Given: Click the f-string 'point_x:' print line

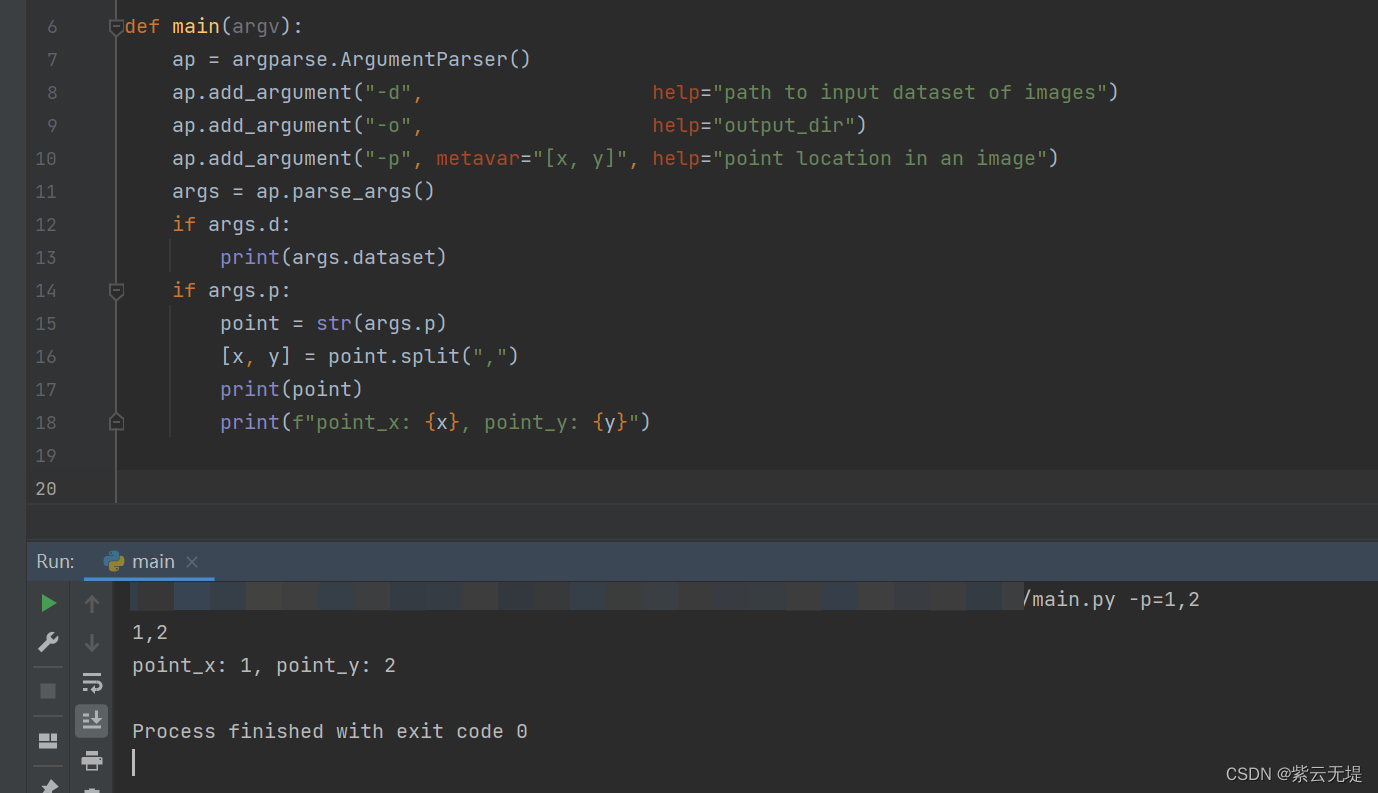Looking at the screenshot, I should pos(435,423).
